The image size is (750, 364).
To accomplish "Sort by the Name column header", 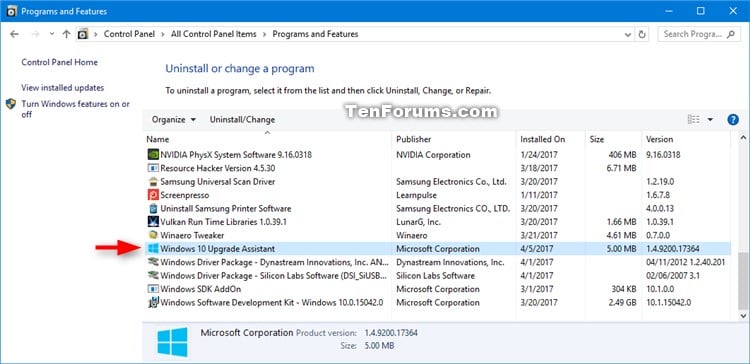I will 267,139.
